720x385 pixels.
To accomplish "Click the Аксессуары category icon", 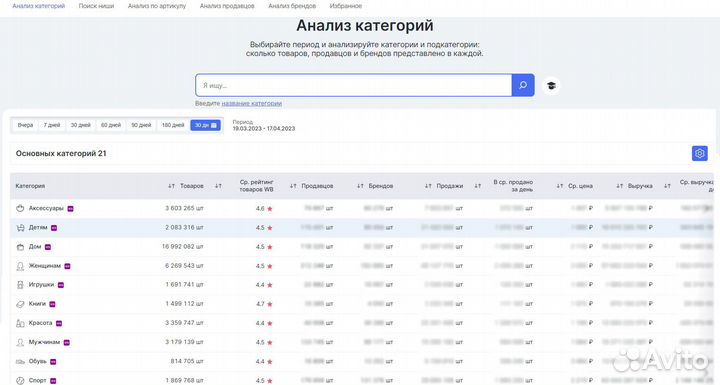I will [x=20, y=208].
